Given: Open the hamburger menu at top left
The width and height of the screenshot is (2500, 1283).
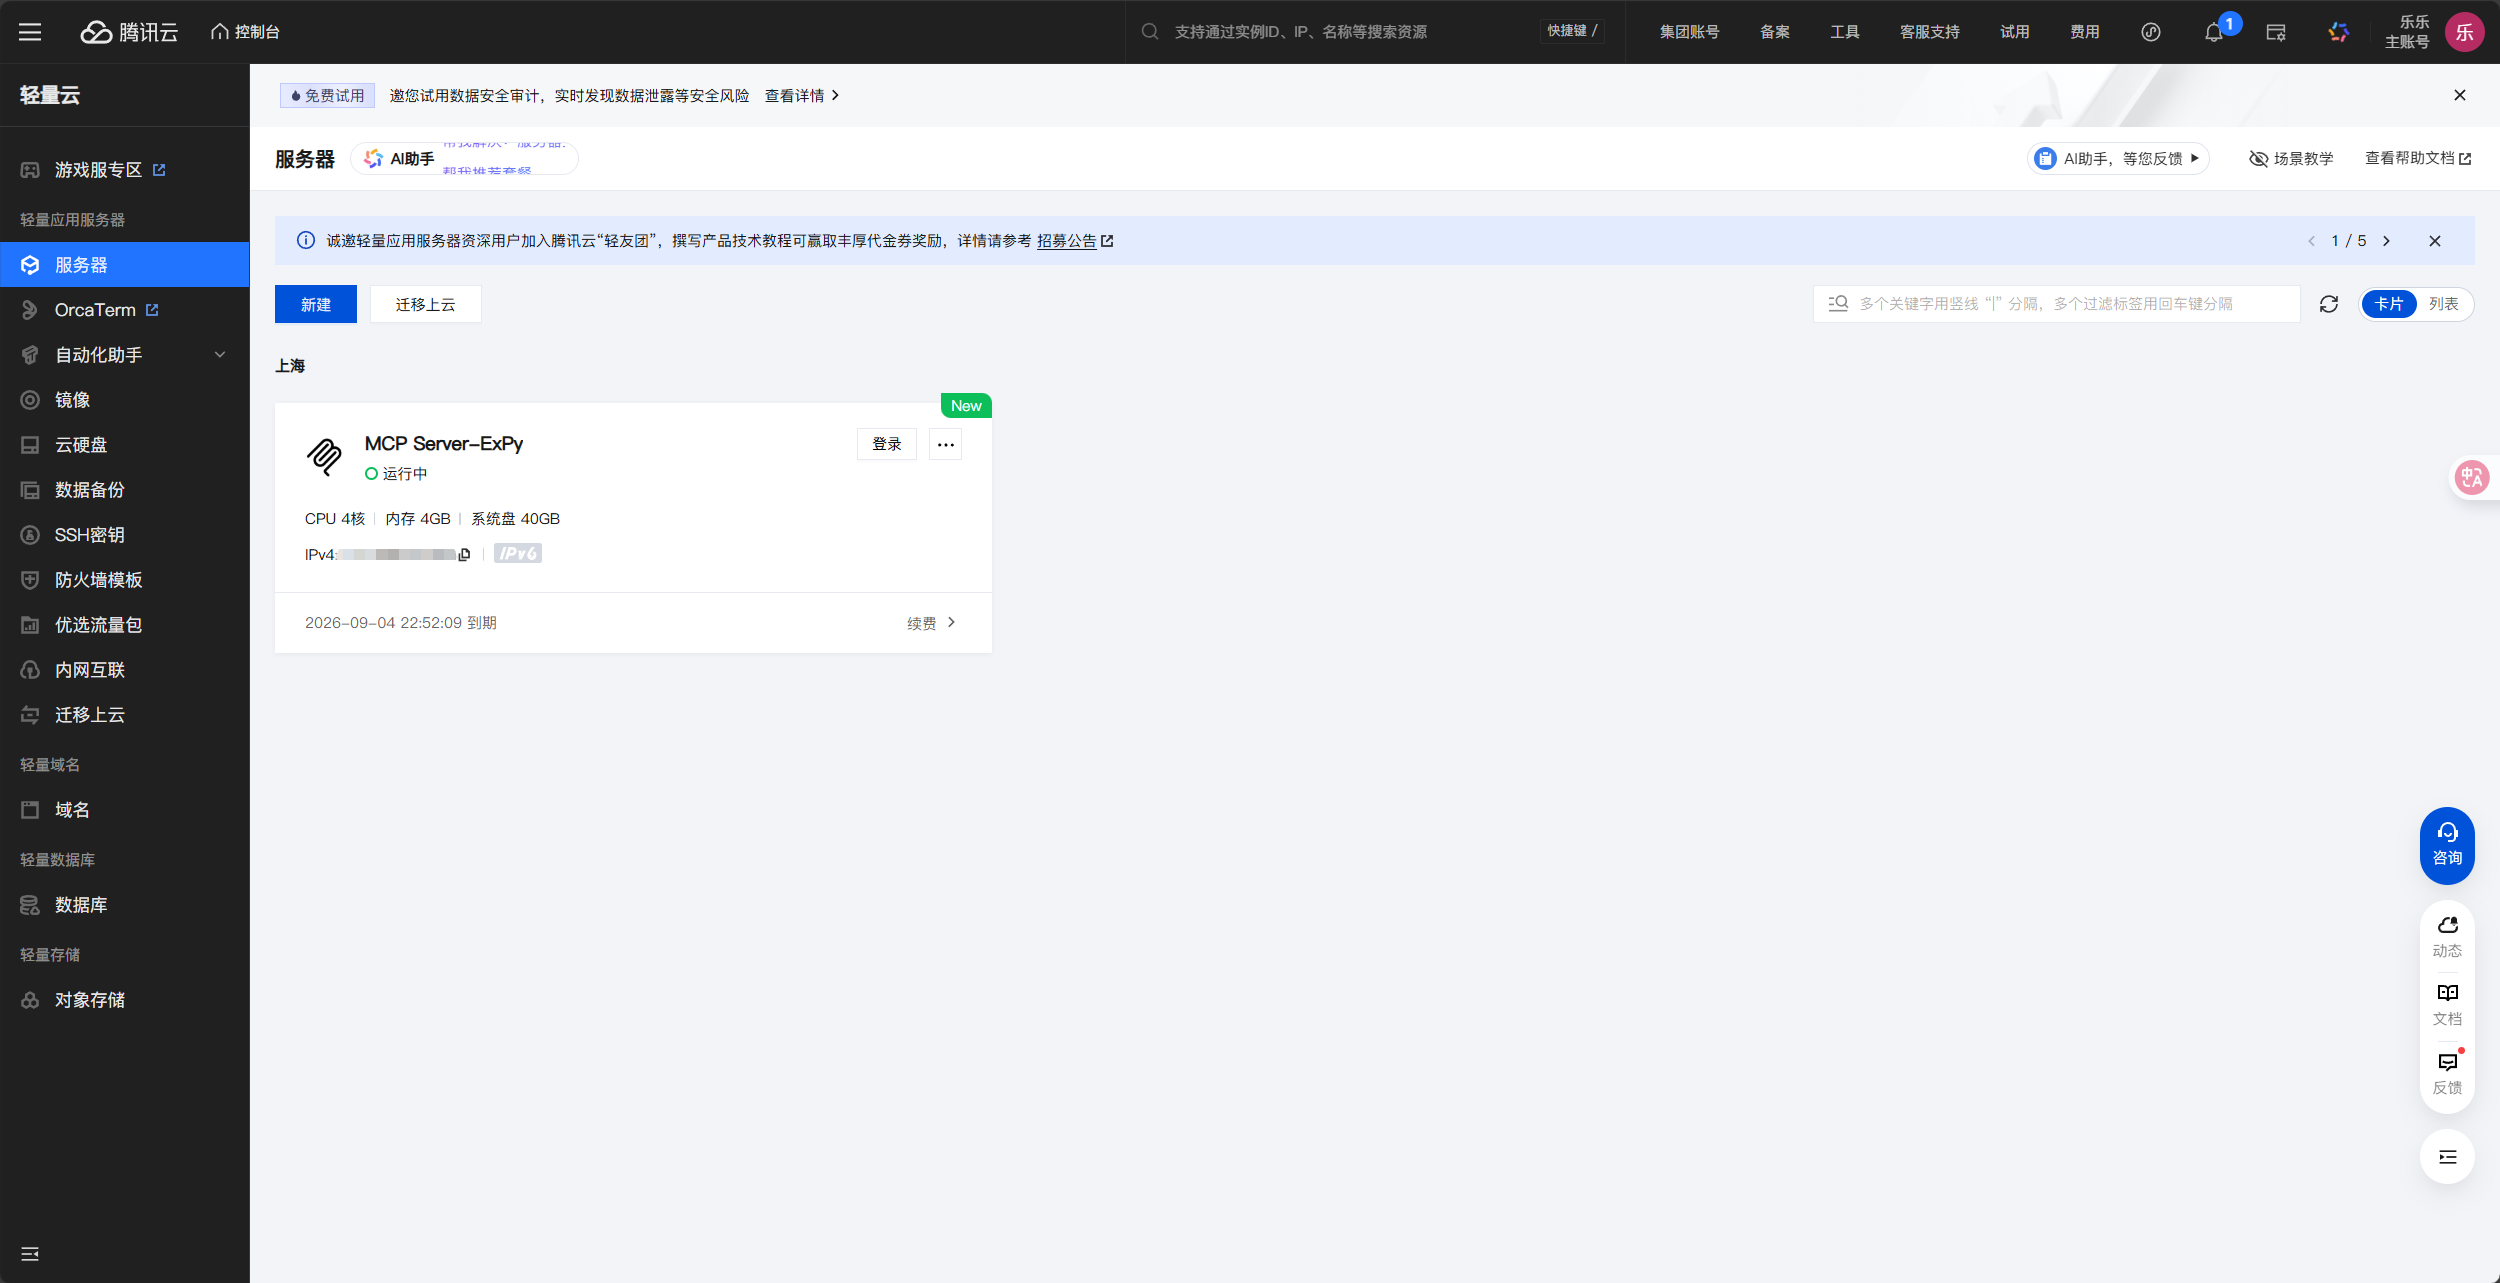Looking at the screenshot, I should (30, 32).
